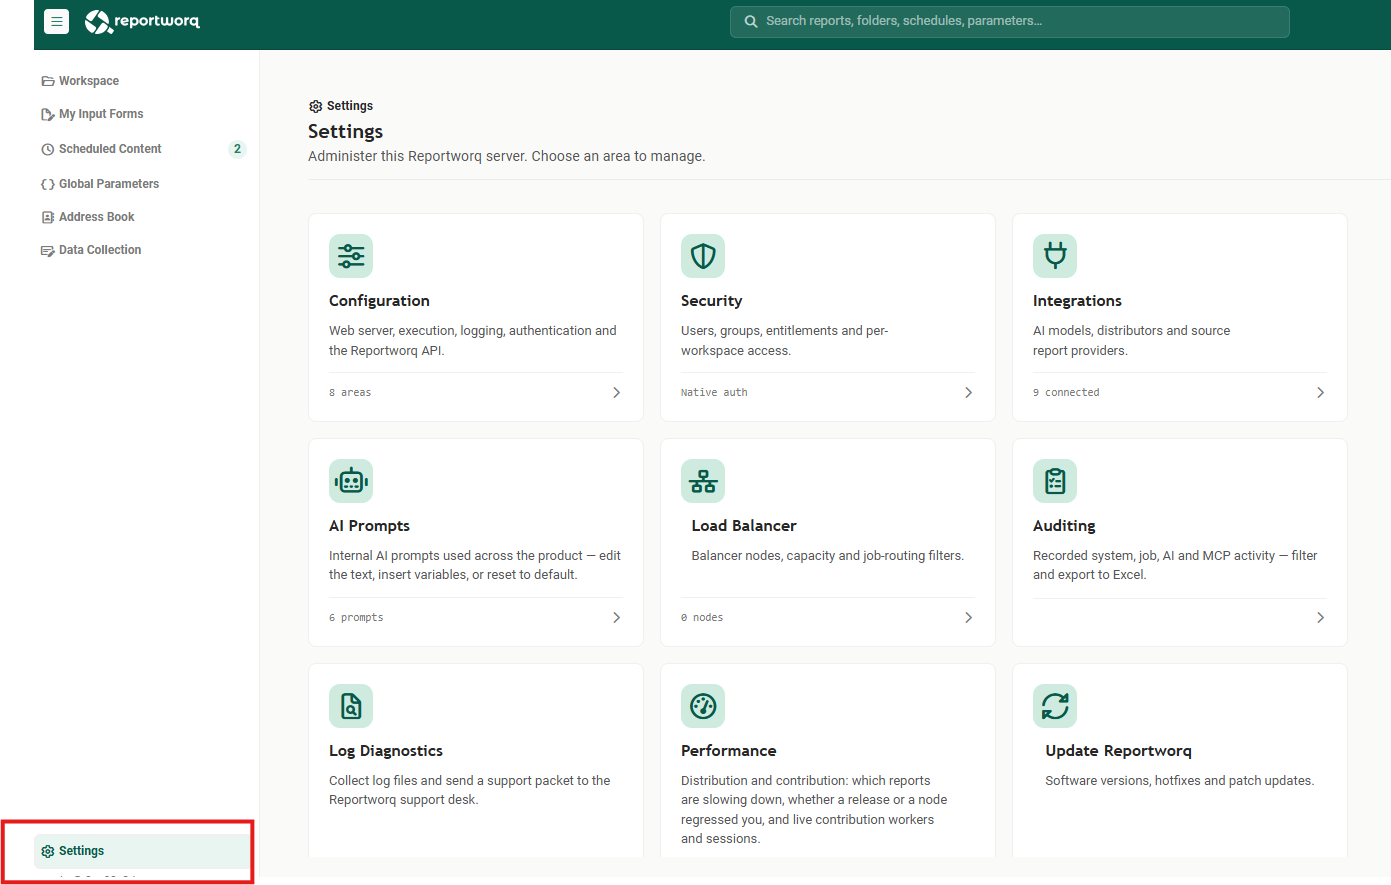Click the search magnifier icon

(x=751, y=21)
